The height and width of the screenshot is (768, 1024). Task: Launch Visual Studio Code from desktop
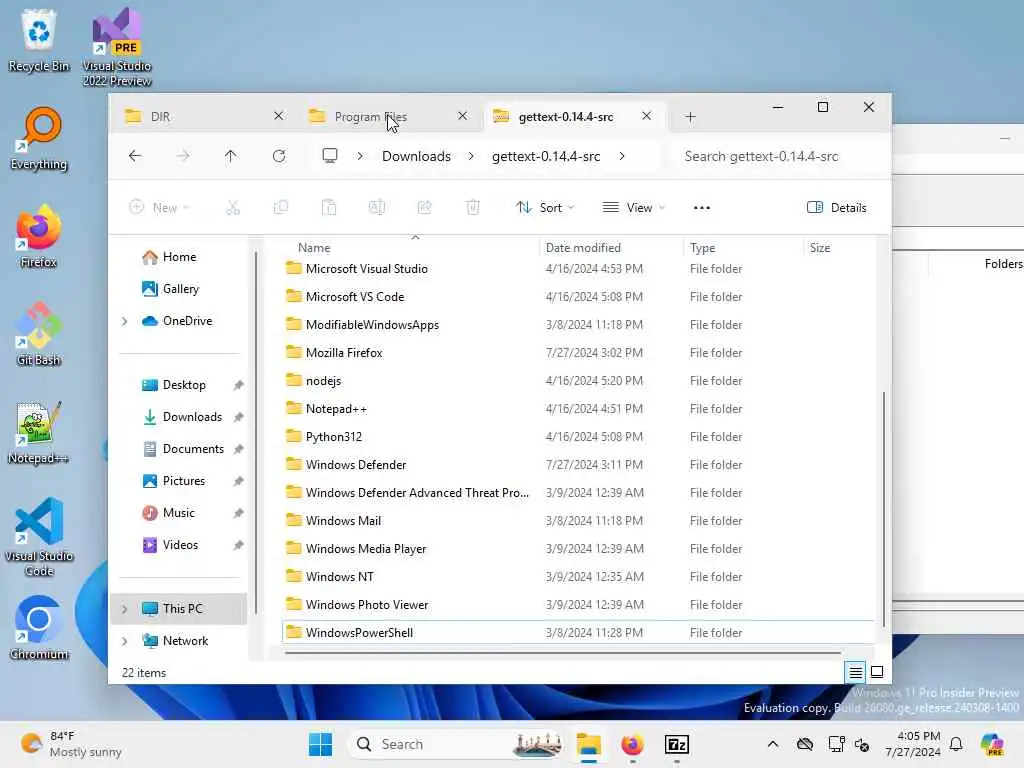tap(39, 537)
